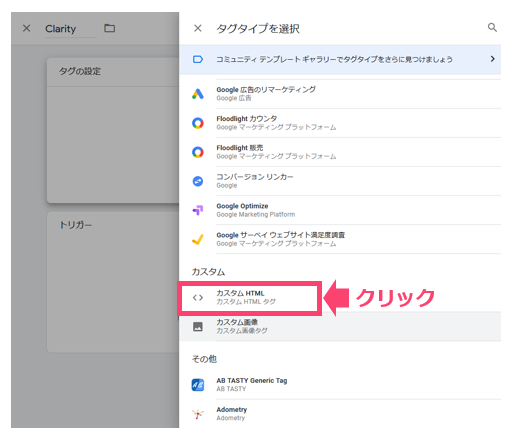Click the AB TASTY Generic Tag icon

pos(198,385)
